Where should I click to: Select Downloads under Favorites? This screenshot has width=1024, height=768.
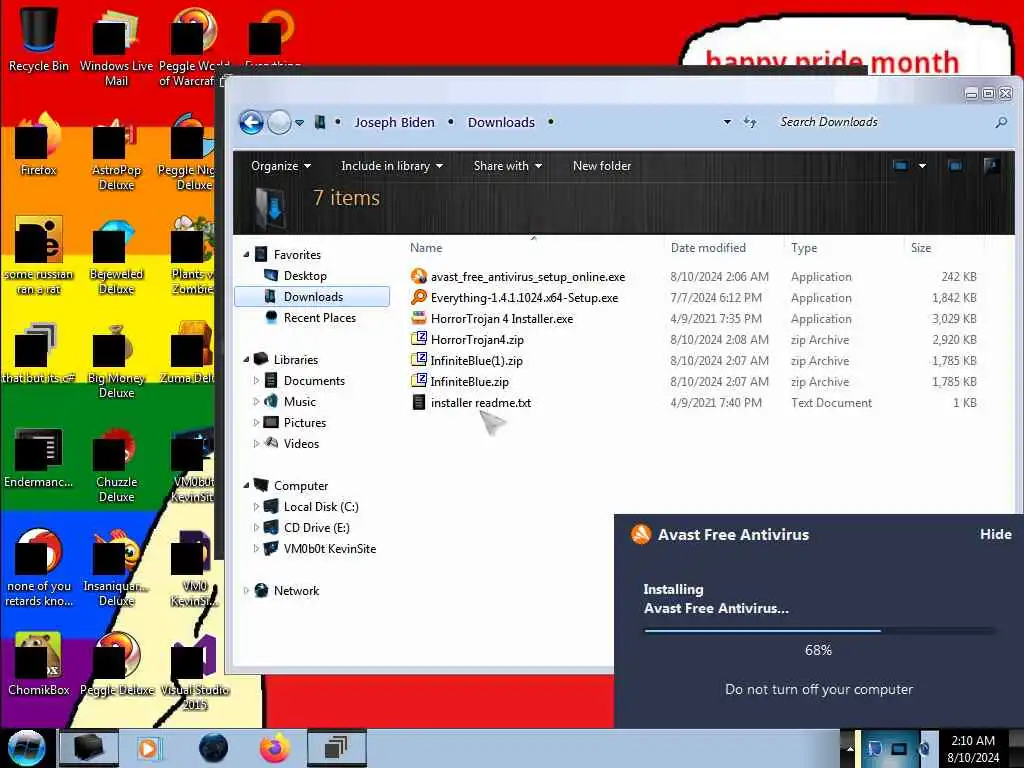click(x=312, y=296)
